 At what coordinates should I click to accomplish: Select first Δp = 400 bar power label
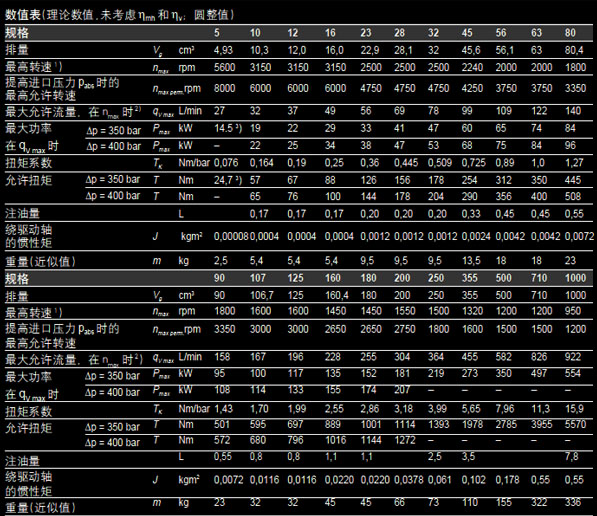pos(113,146)
